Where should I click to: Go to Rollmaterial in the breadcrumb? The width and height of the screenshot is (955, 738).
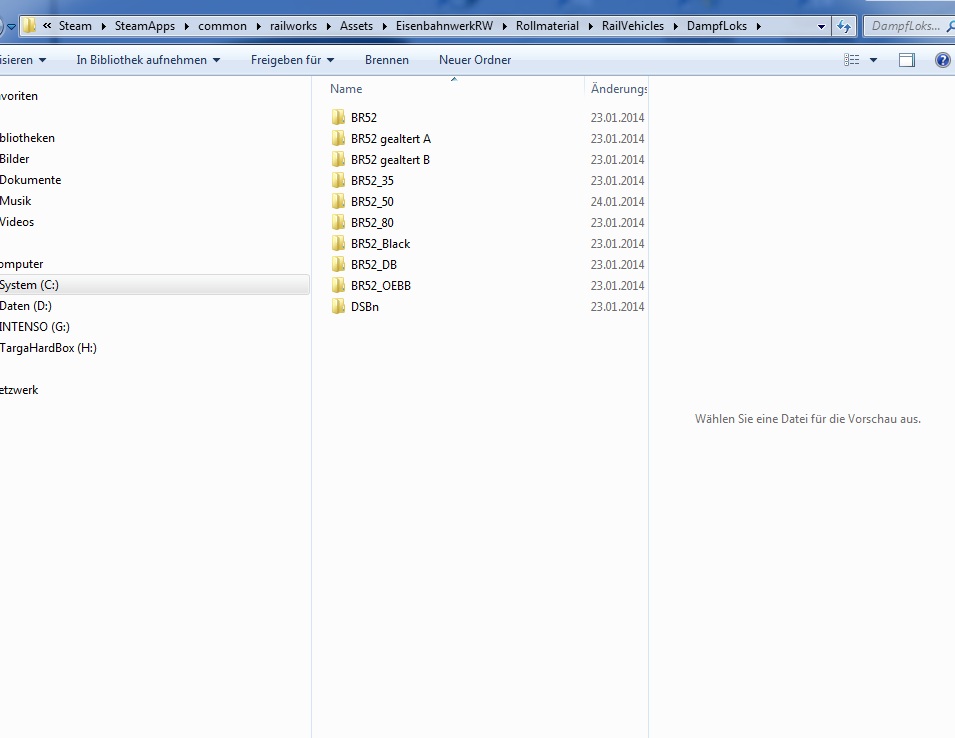pos(547,26)
